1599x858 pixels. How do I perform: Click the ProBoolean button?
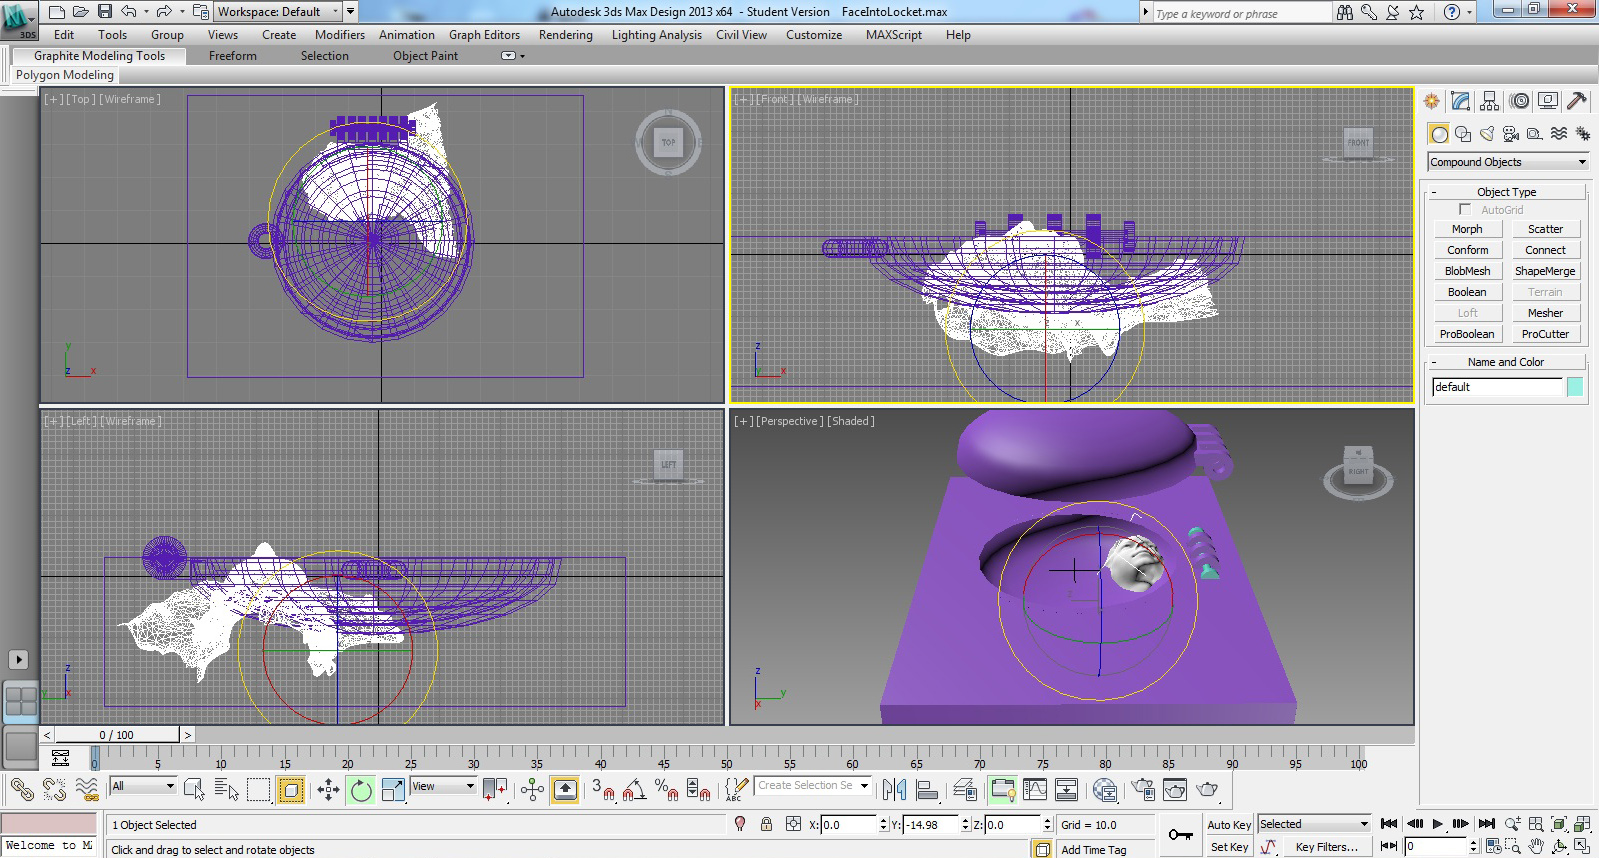(1467, 334)
